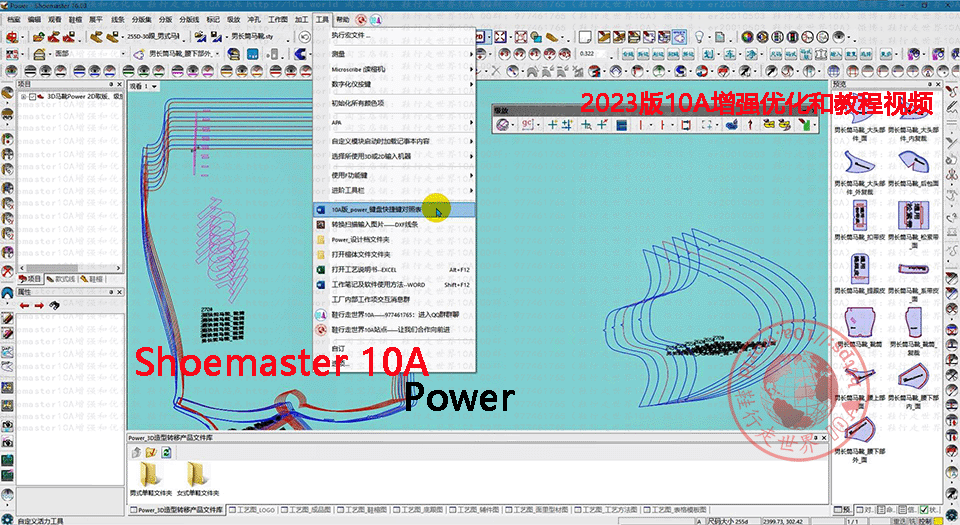Click up-folder icon in file library panel
Image resolution: width=960 pixels, height=525 pixels.
137,452
